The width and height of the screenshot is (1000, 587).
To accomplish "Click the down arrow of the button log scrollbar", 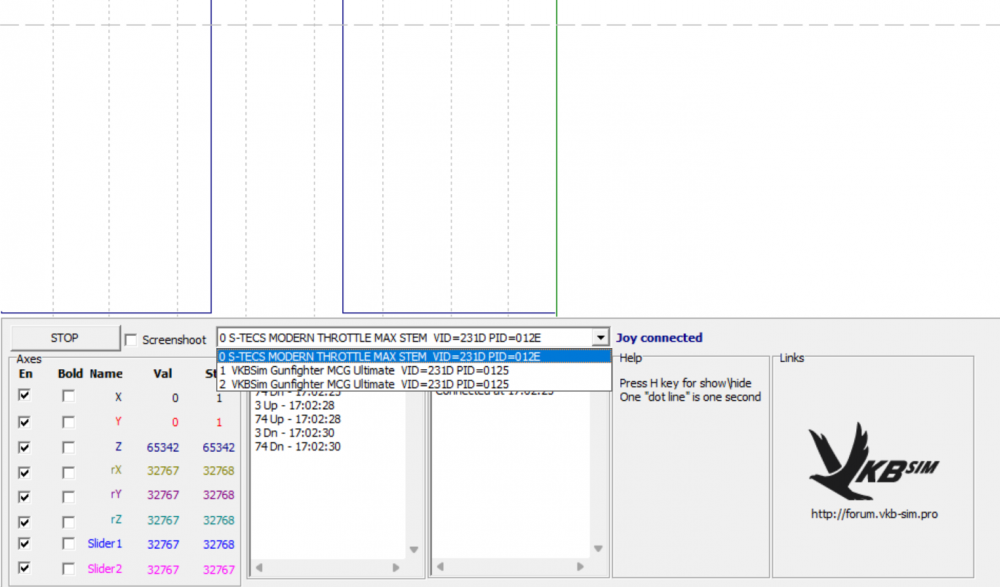I will pyautogui.click(x=413, y=549).
